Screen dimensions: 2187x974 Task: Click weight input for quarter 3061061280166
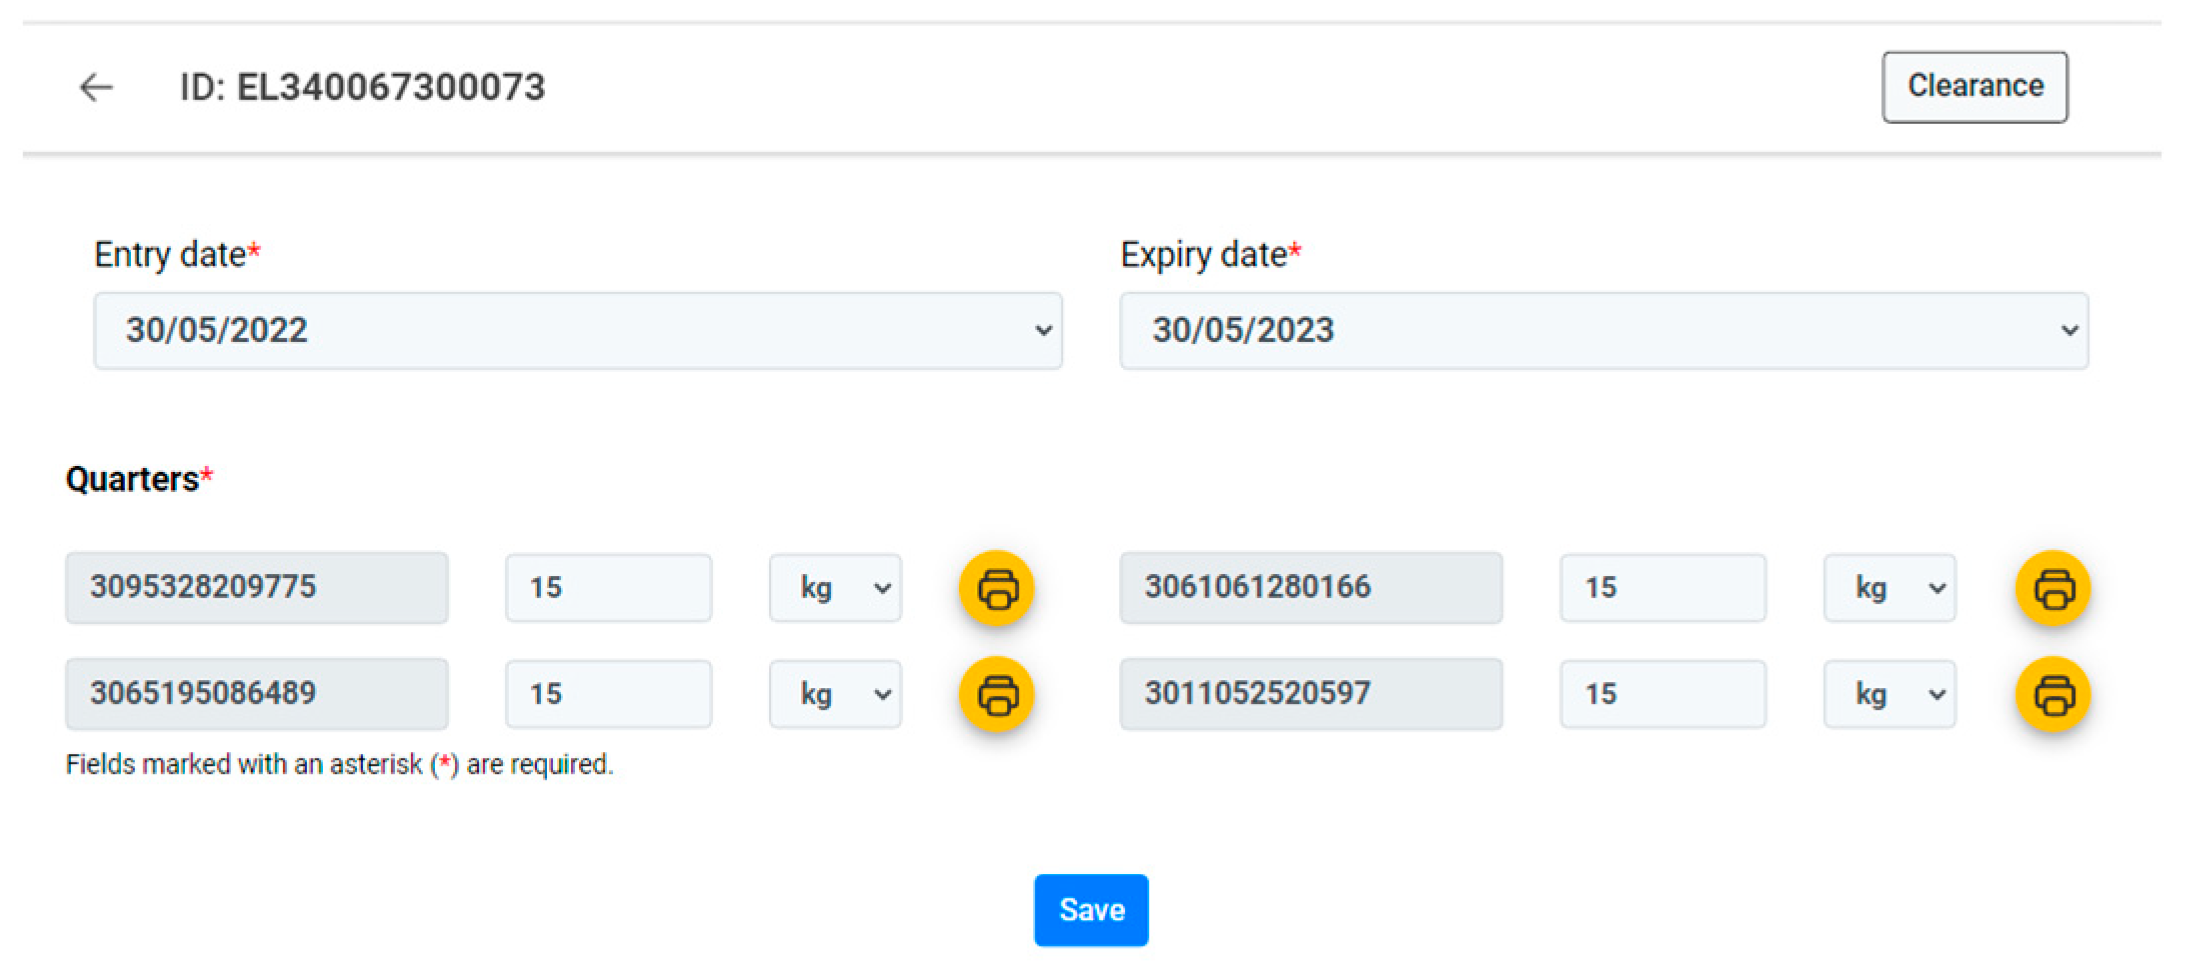pyautogui.click(x=1662, y=588)
